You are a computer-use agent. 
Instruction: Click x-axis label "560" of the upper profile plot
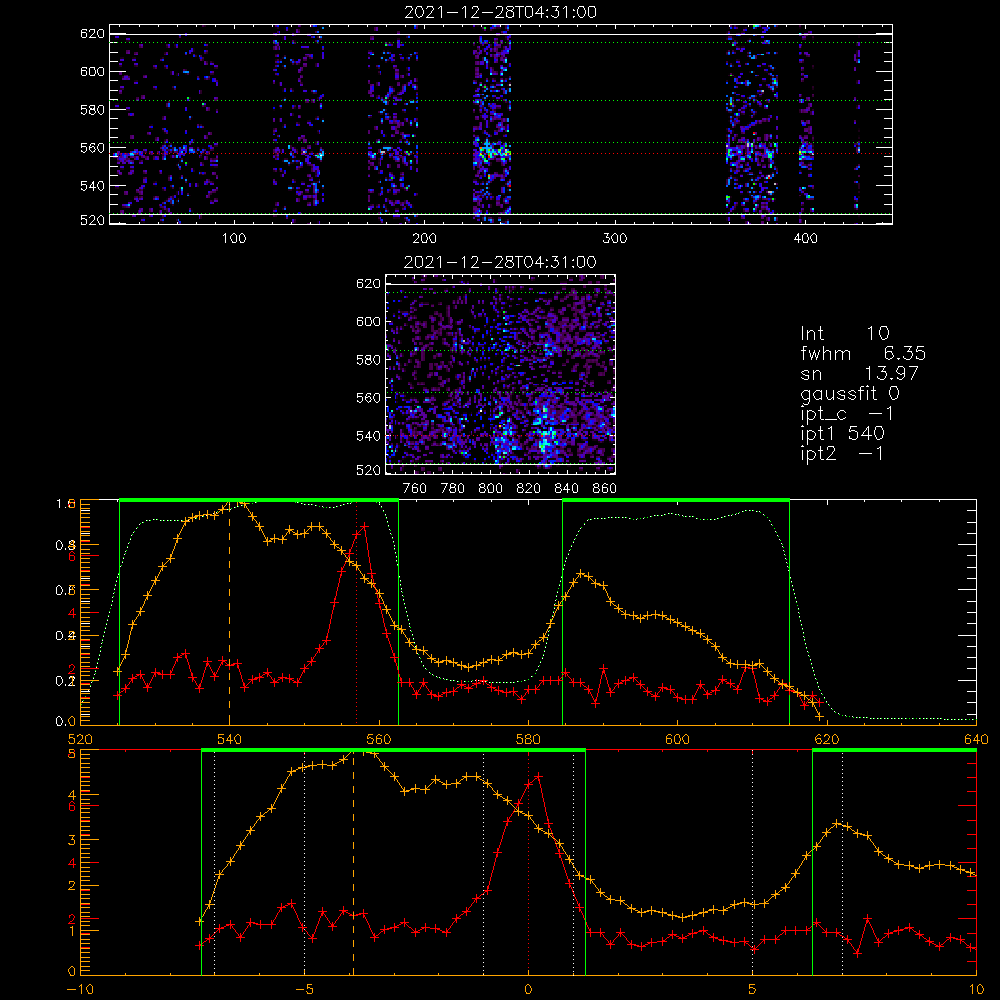(x=379, y=740)
